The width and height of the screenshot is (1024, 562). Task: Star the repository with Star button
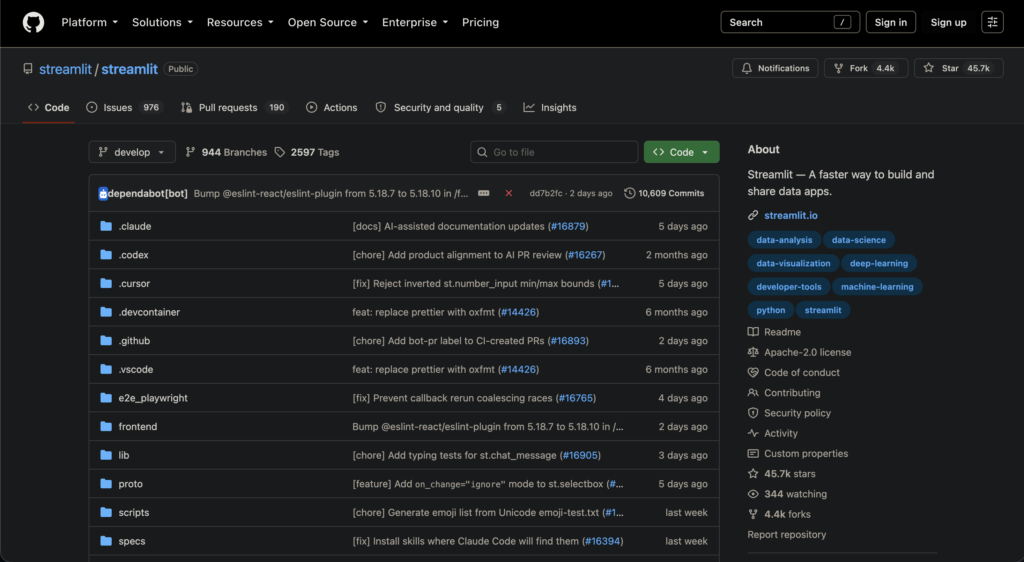click(x=958, y=68)
